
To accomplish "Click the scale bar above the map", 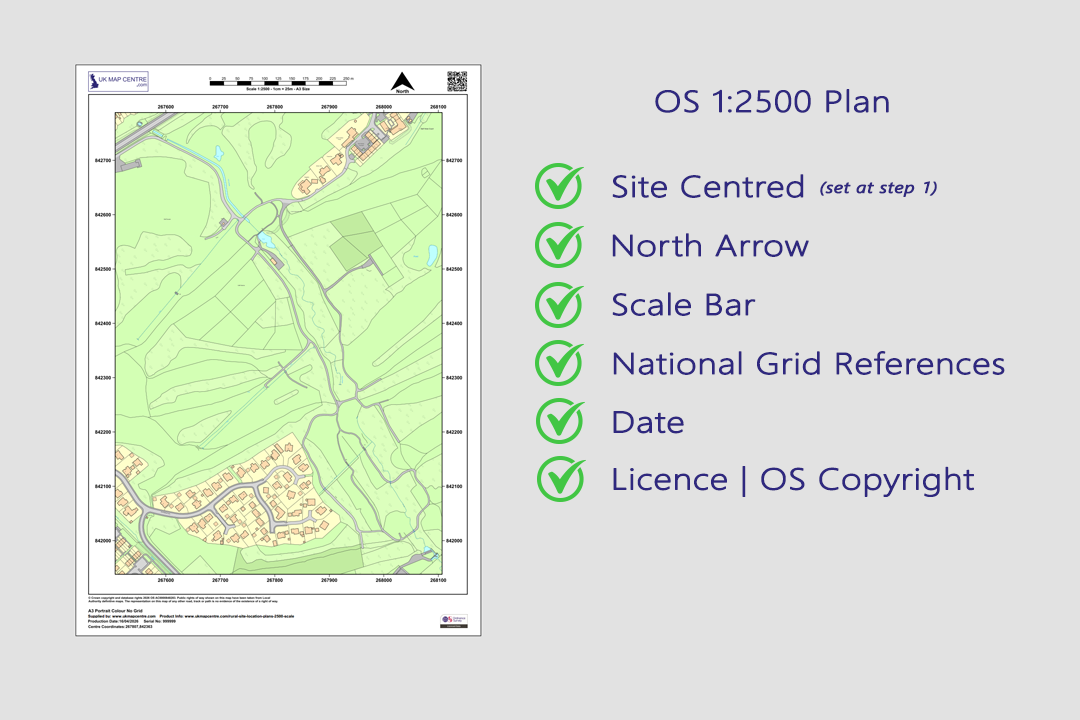I will [279, 83].
